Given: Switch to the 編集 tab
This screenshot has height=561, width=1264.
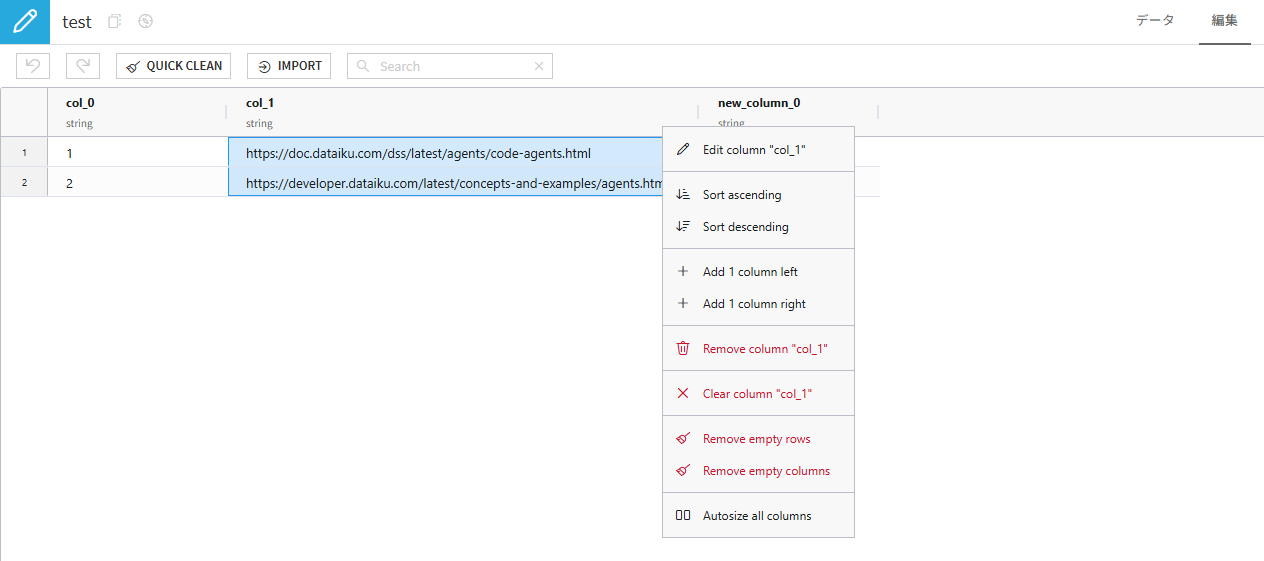Looking at the screenshot, I should click(x=1224, y=21).
